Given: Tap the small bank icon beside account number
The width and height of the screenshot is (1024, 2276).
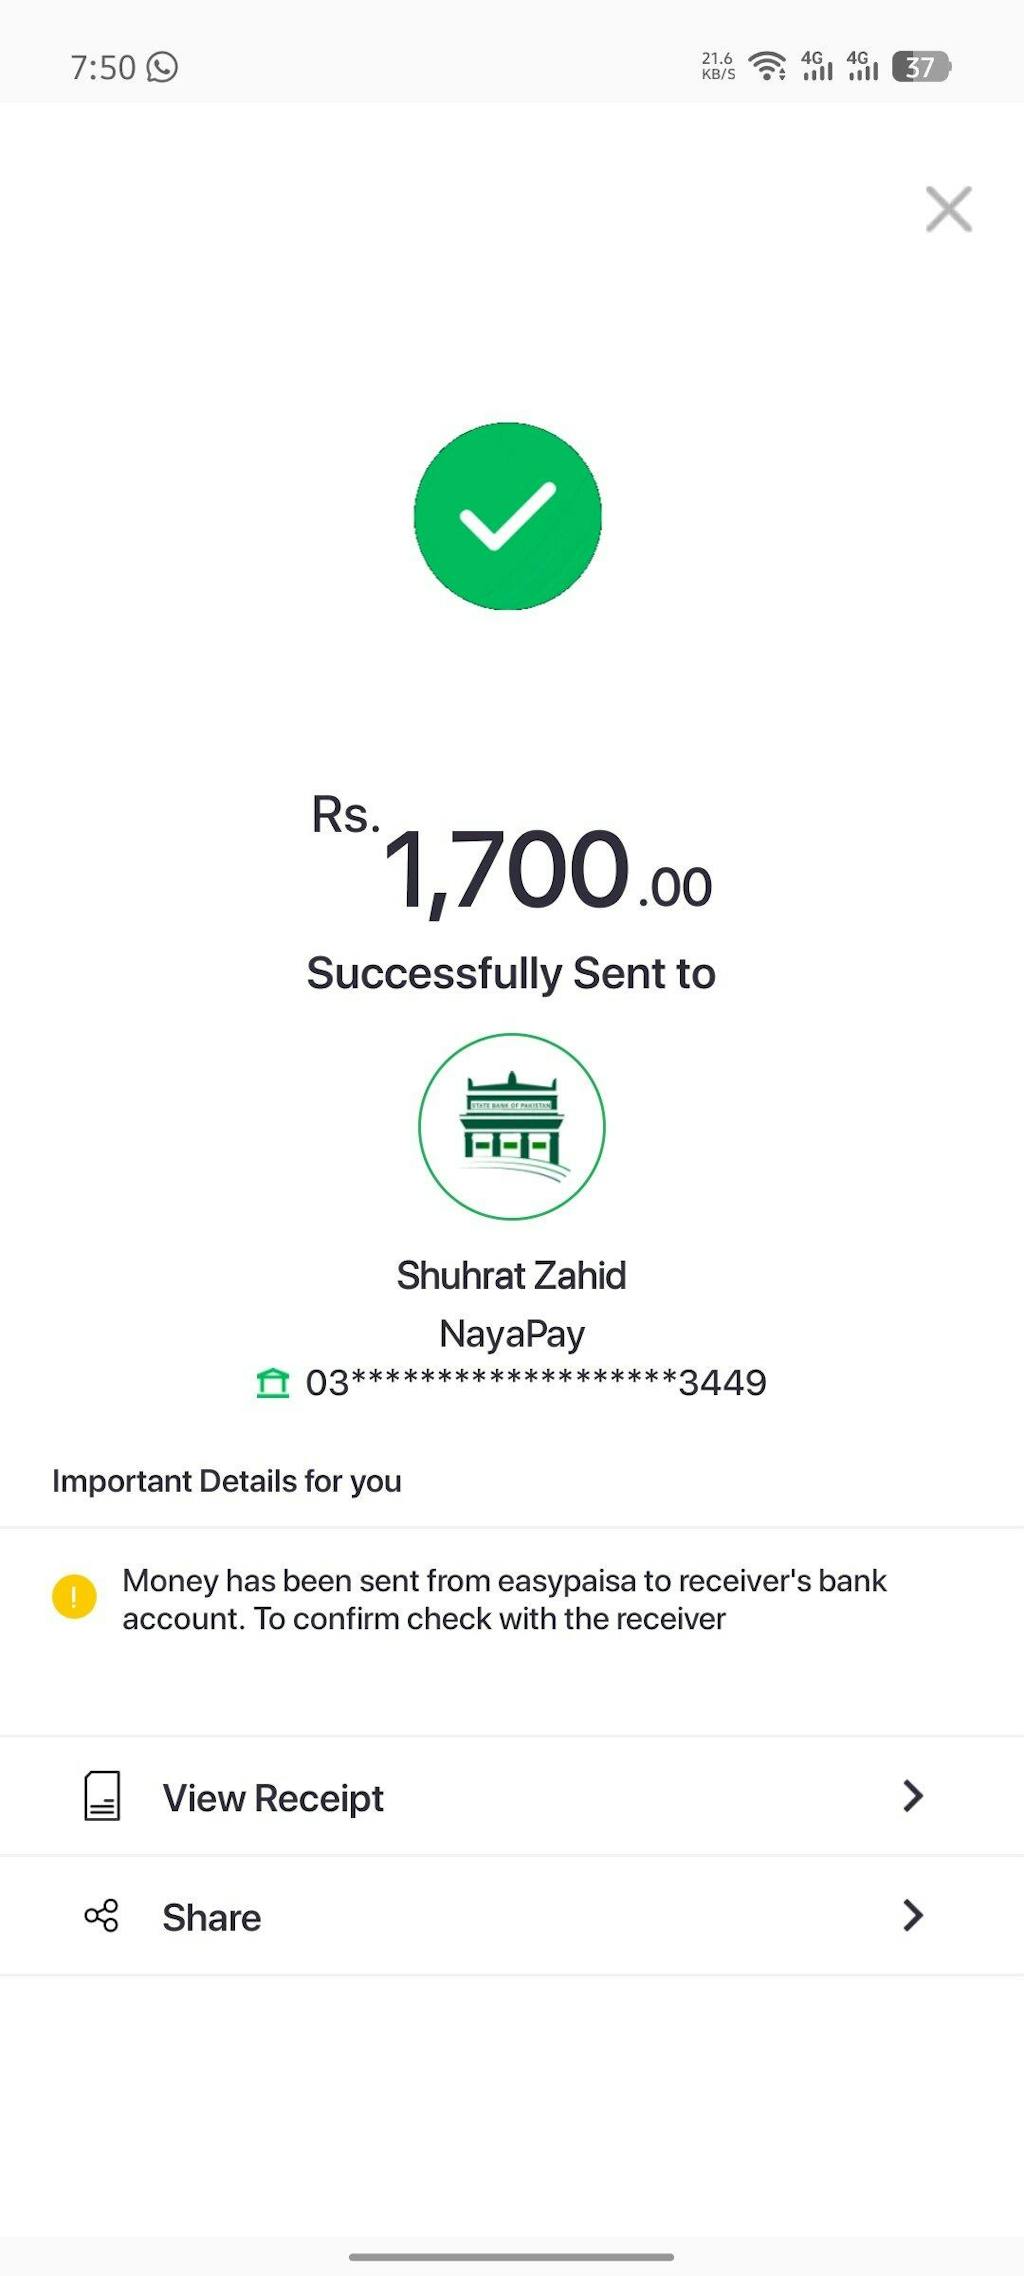Looking at the screenshot, I should (x=273, y=1383).
